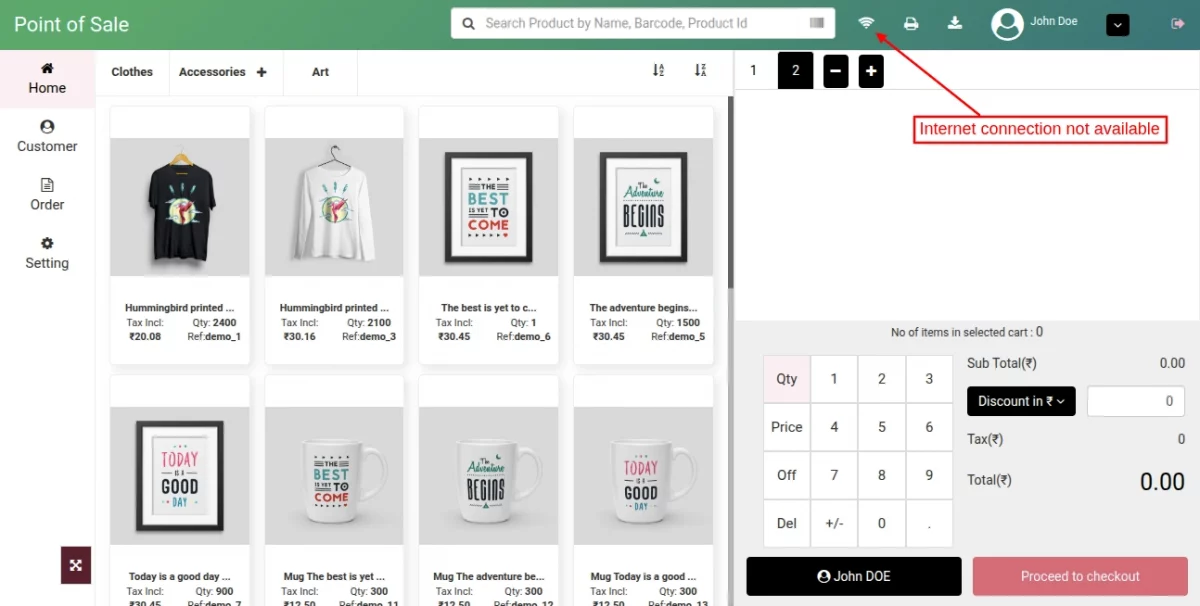Open customer selection via John DOE button
The image size is (1200, 606).
(x=853, y=576)
